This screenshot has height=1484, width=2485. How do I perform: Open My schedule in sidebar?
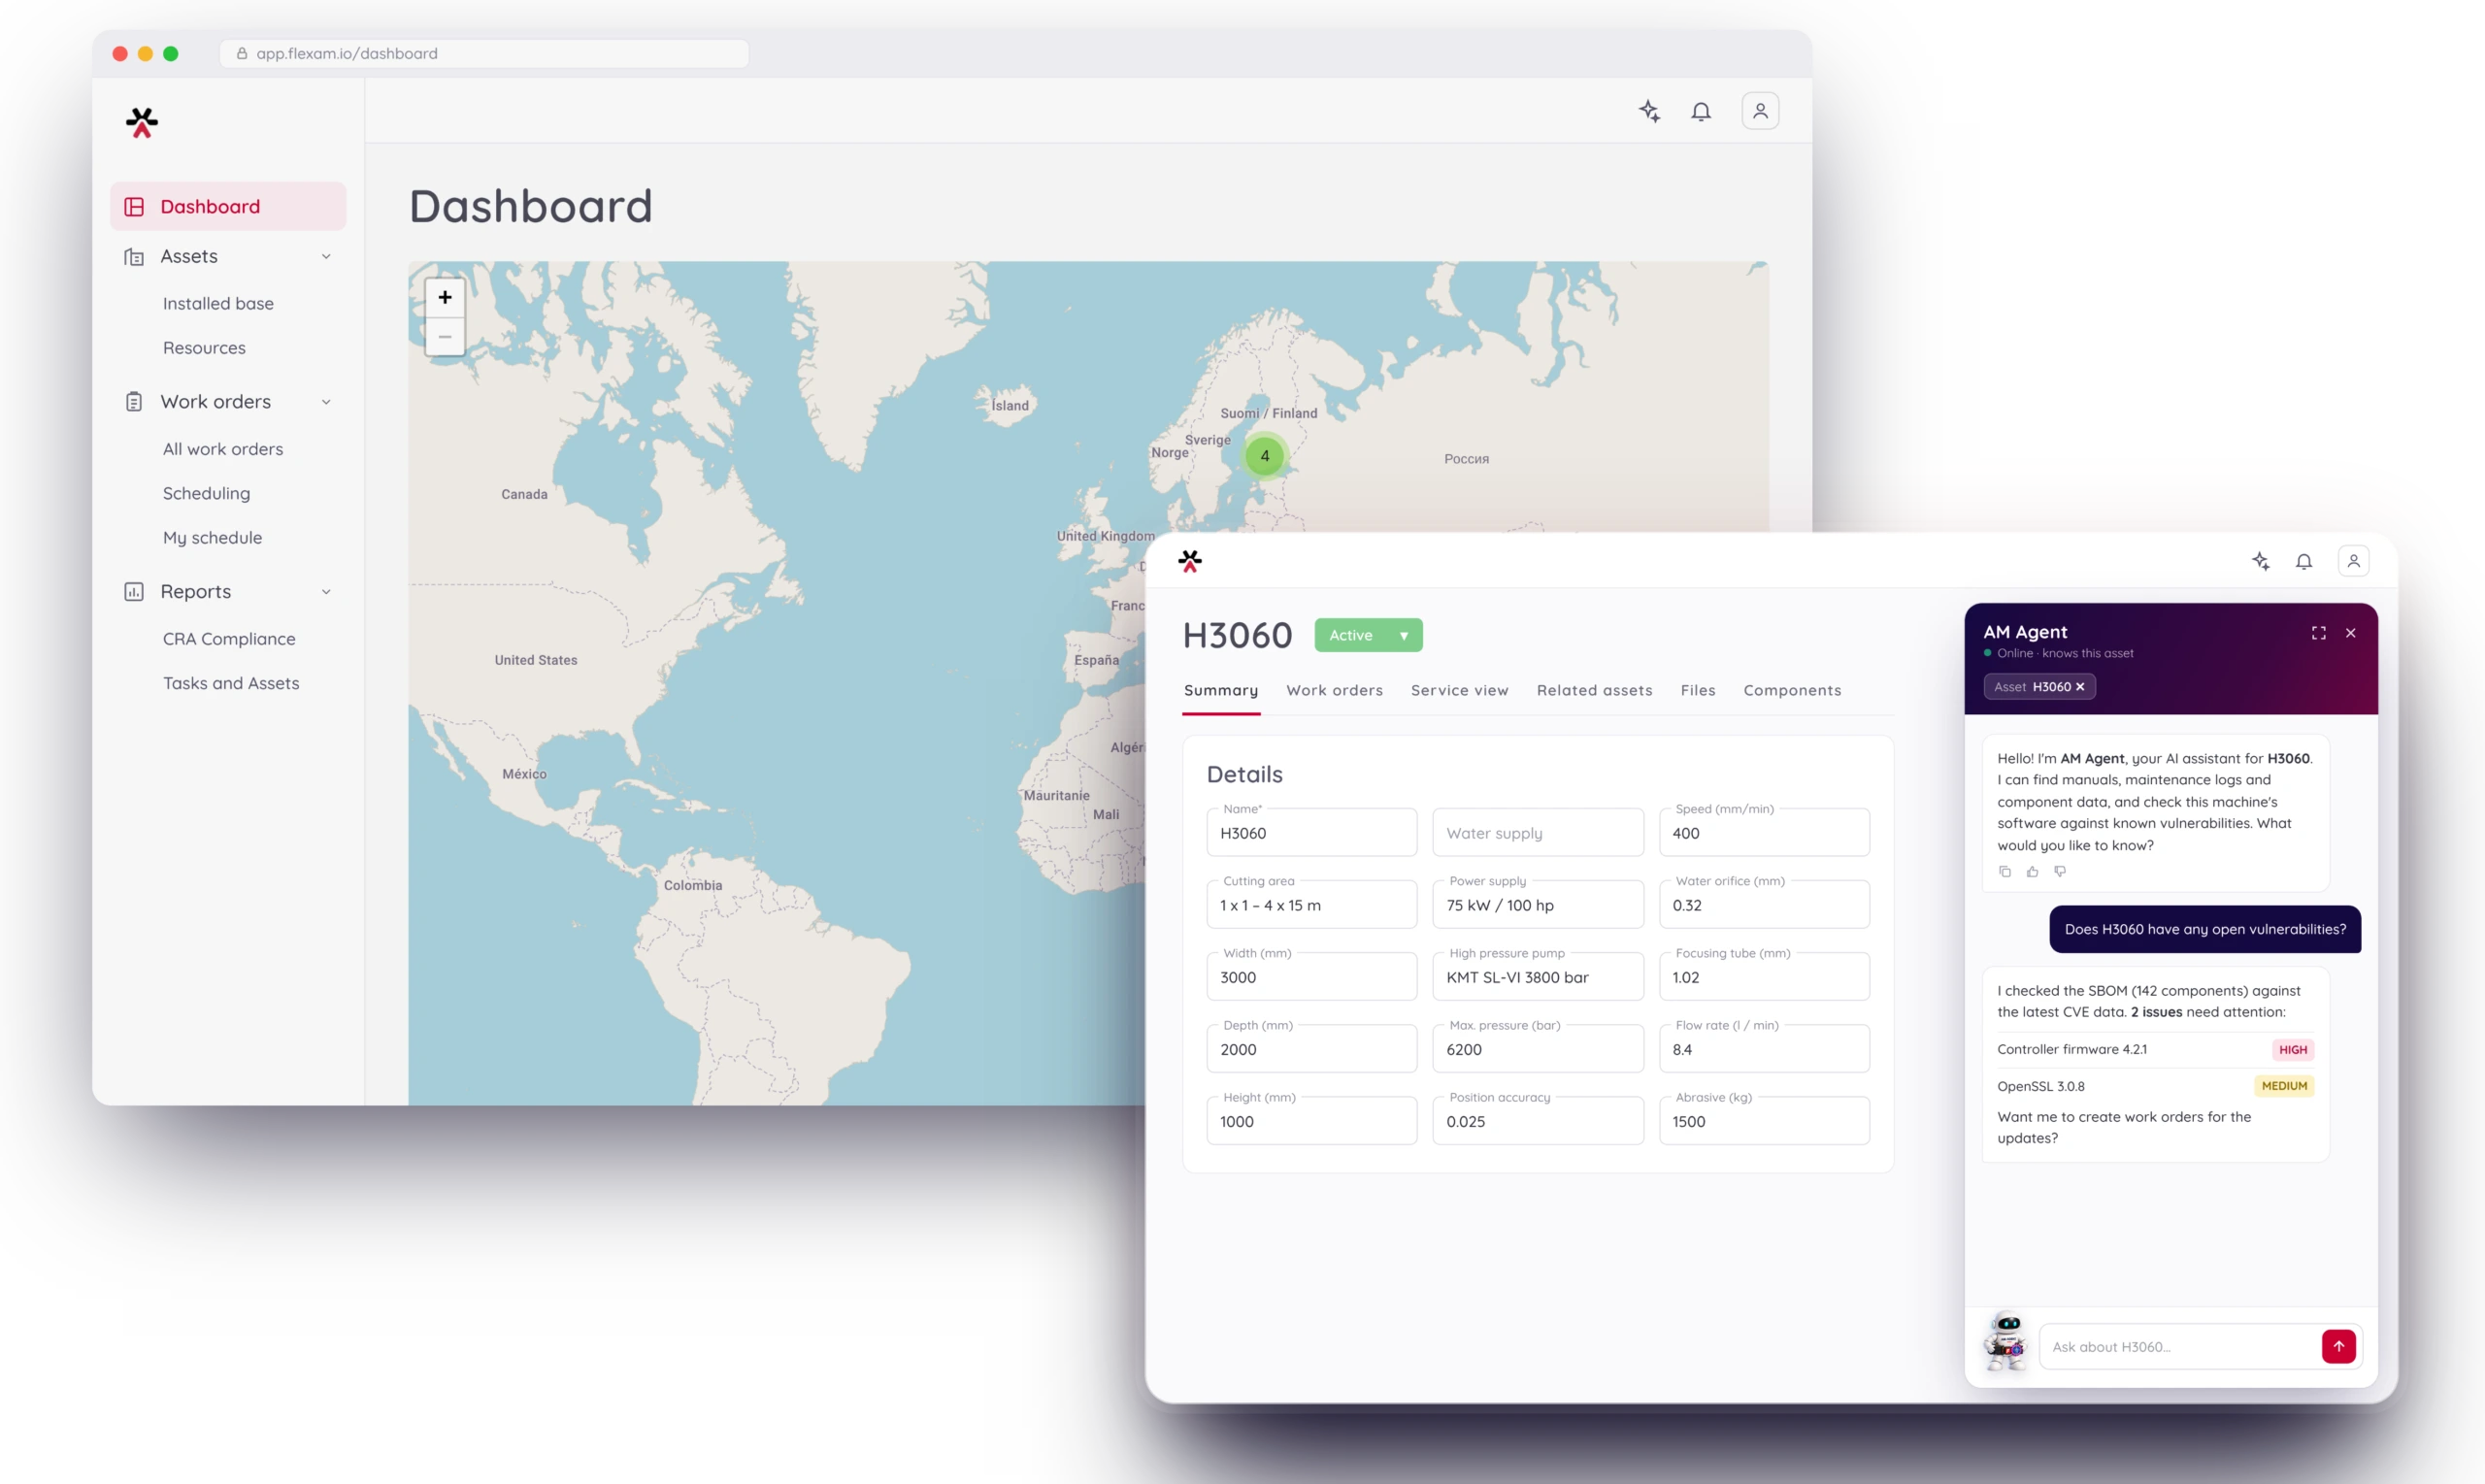pos(212,537)
